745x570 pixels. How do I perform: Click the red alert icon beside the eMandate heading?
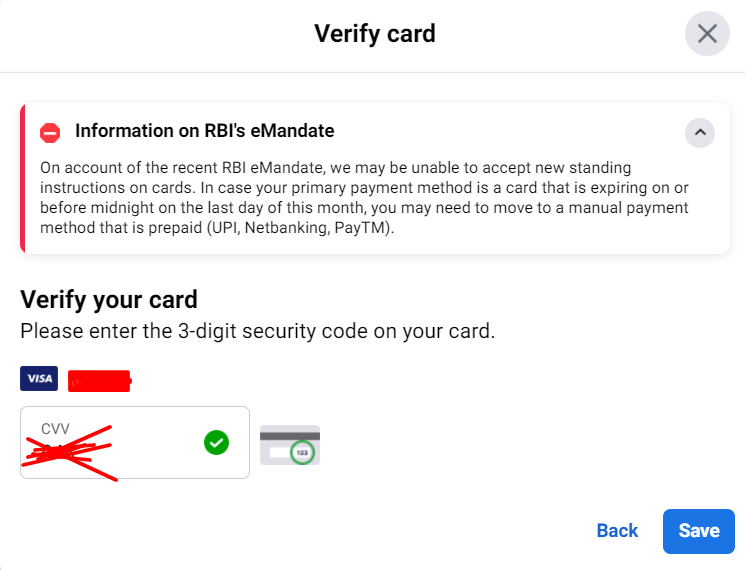click(x=50, y=132)
